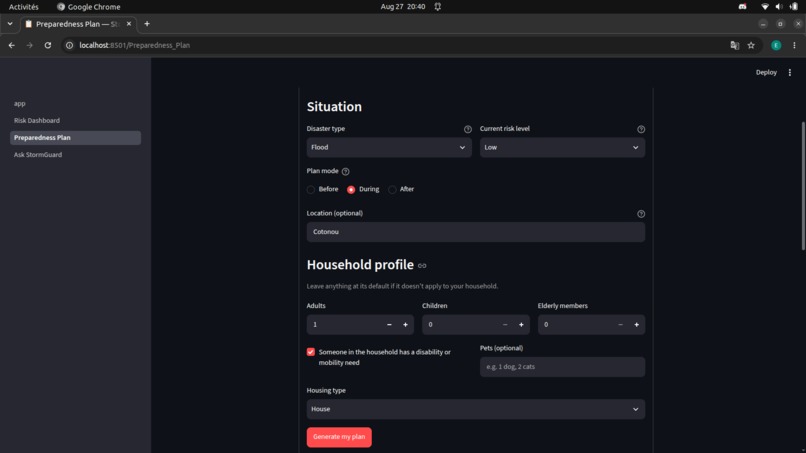
Task: Click the Generate my plan button
Action: pos(339,437)
